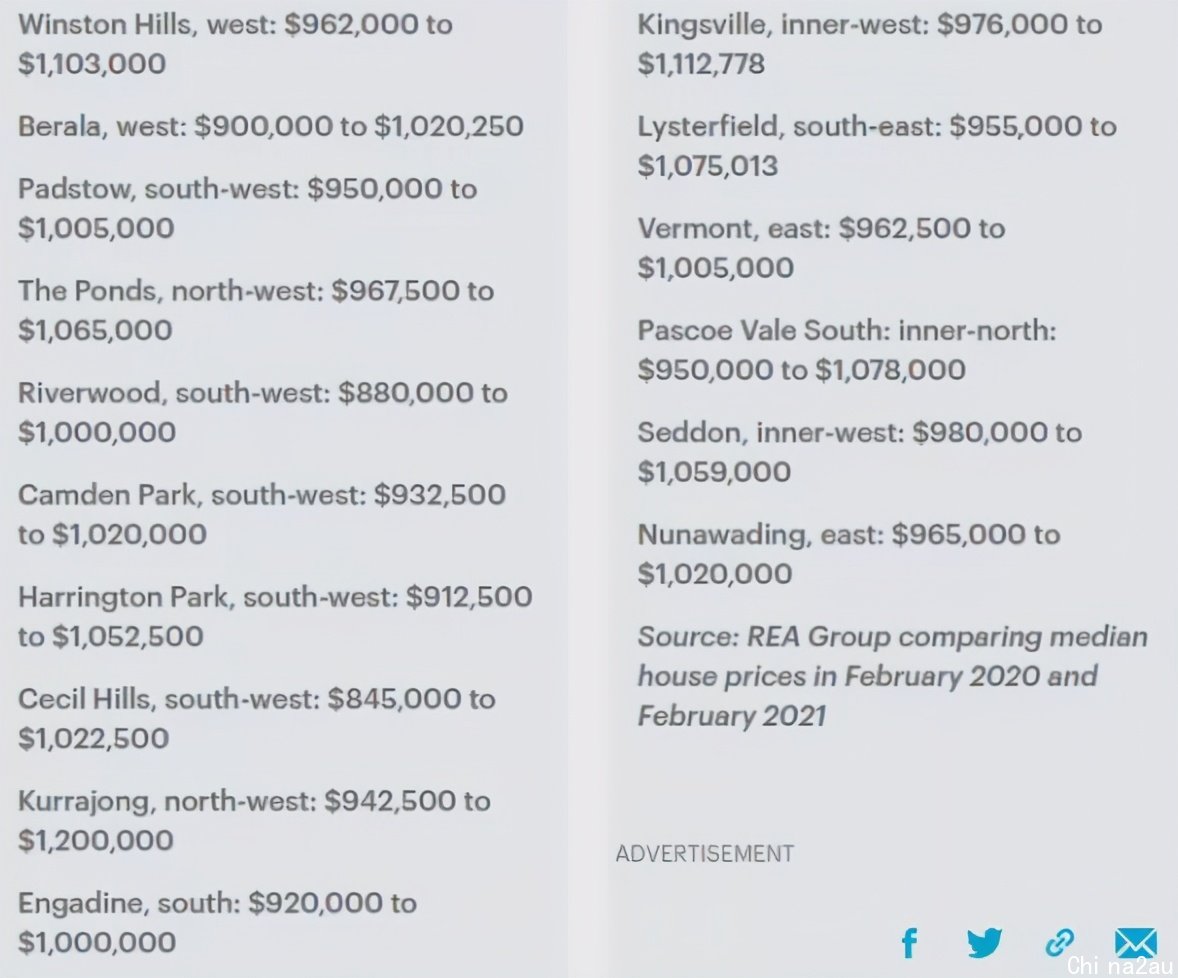Select the Harrington Park listing
Viewport: 1178px width, 978px height.
[x=275, y=617]
